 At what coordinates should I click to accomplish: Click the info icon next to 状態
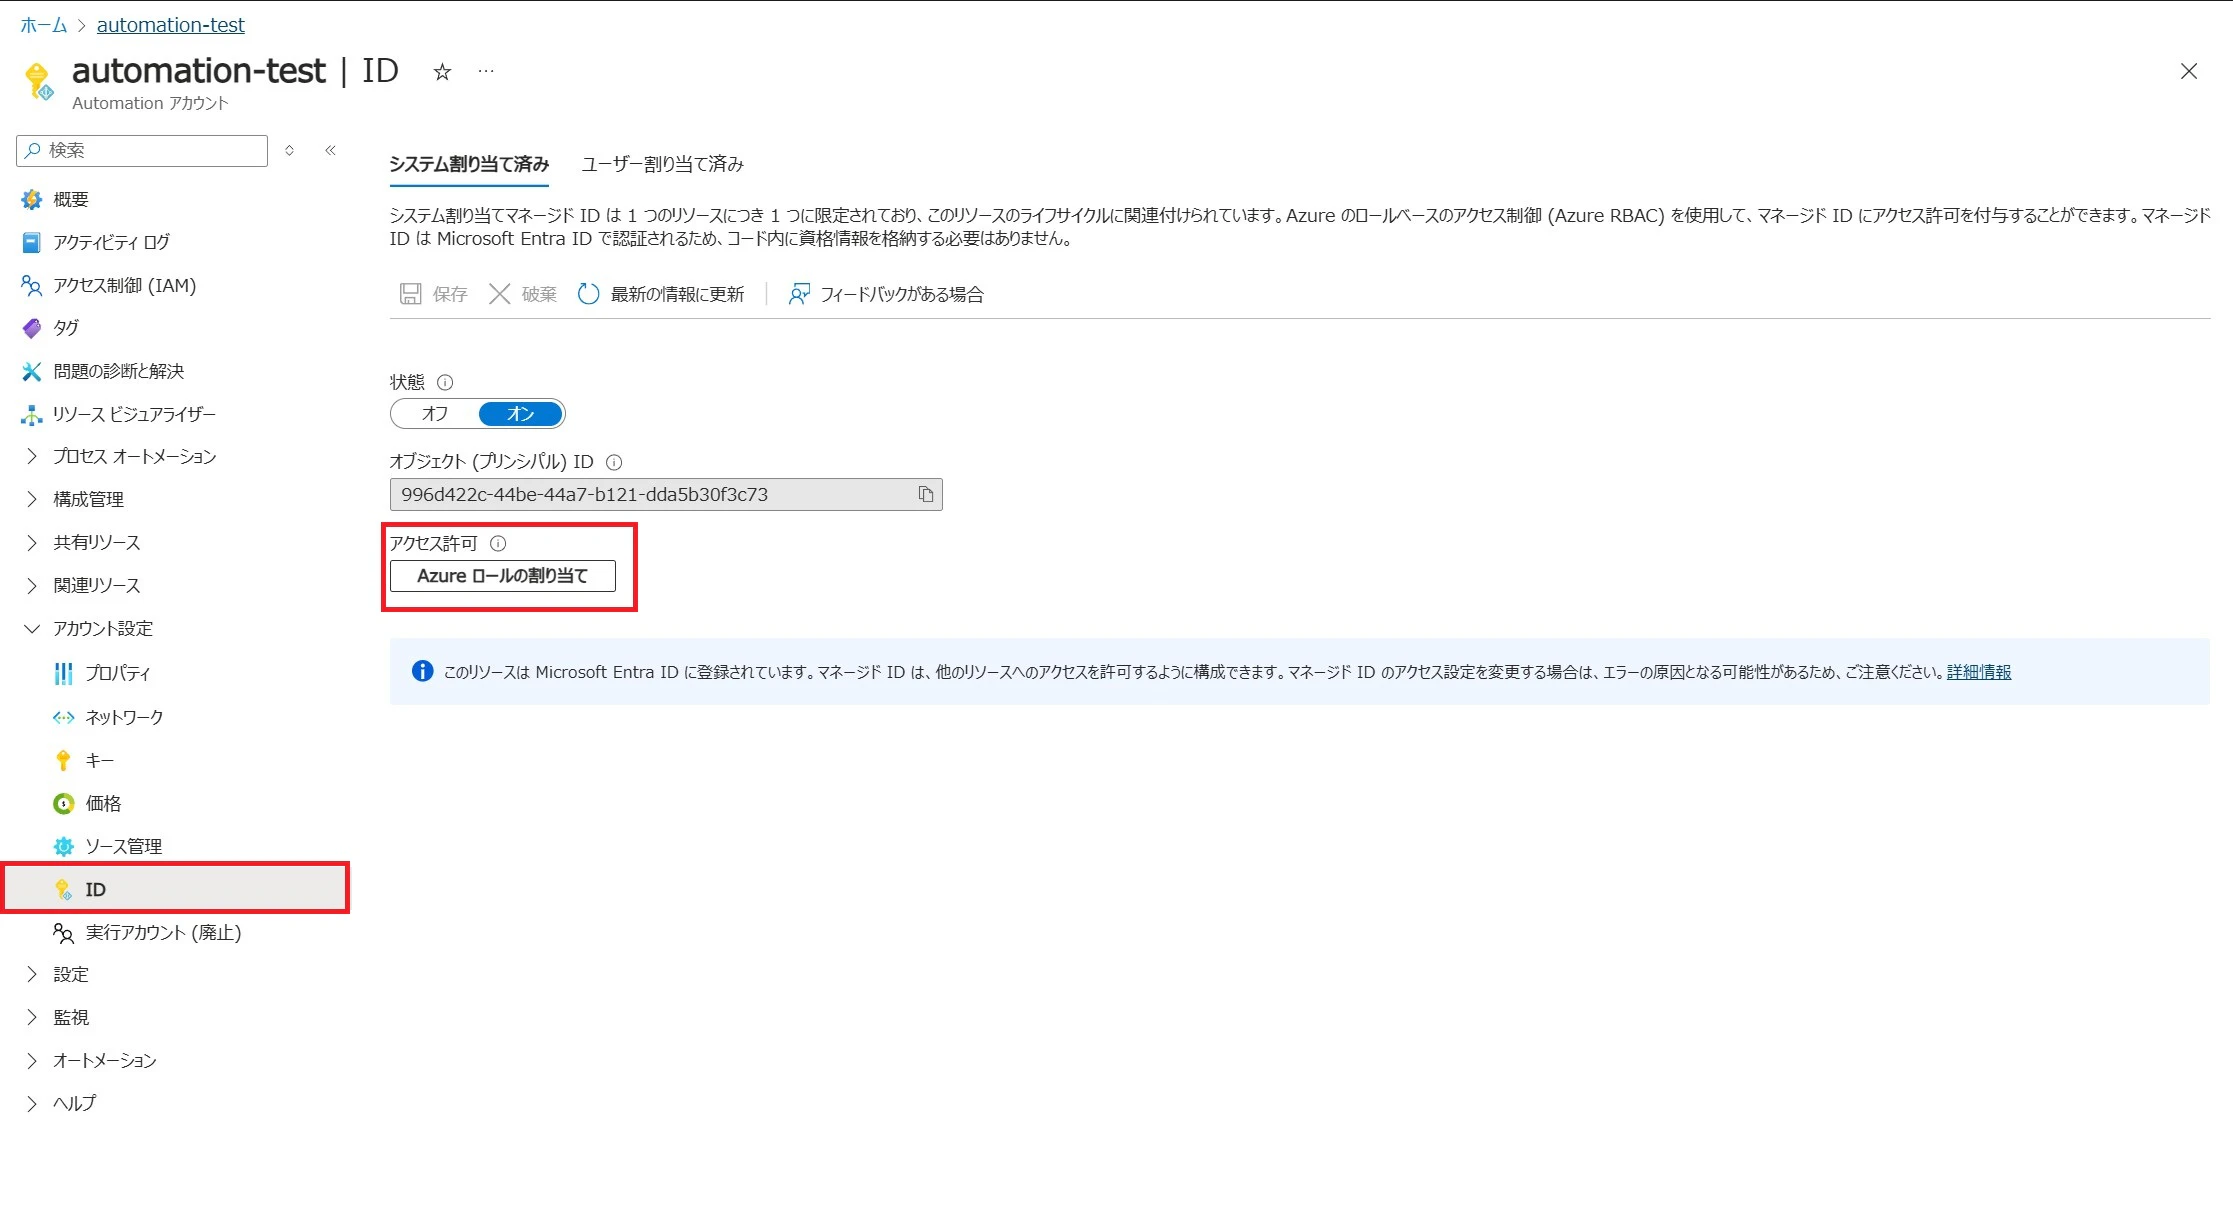tap(445, 382)
